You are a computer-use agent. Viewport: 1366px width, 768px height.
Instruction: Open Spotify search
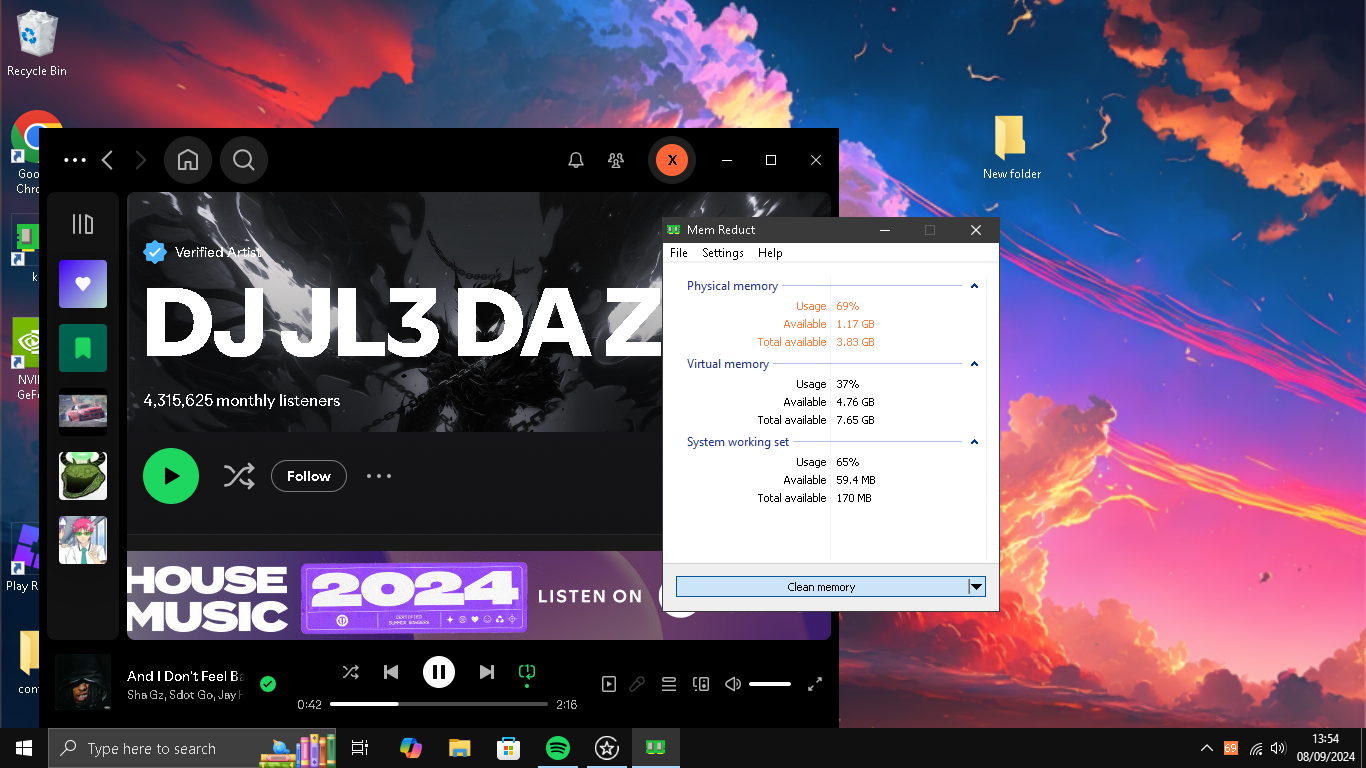(x=243, y=160)
